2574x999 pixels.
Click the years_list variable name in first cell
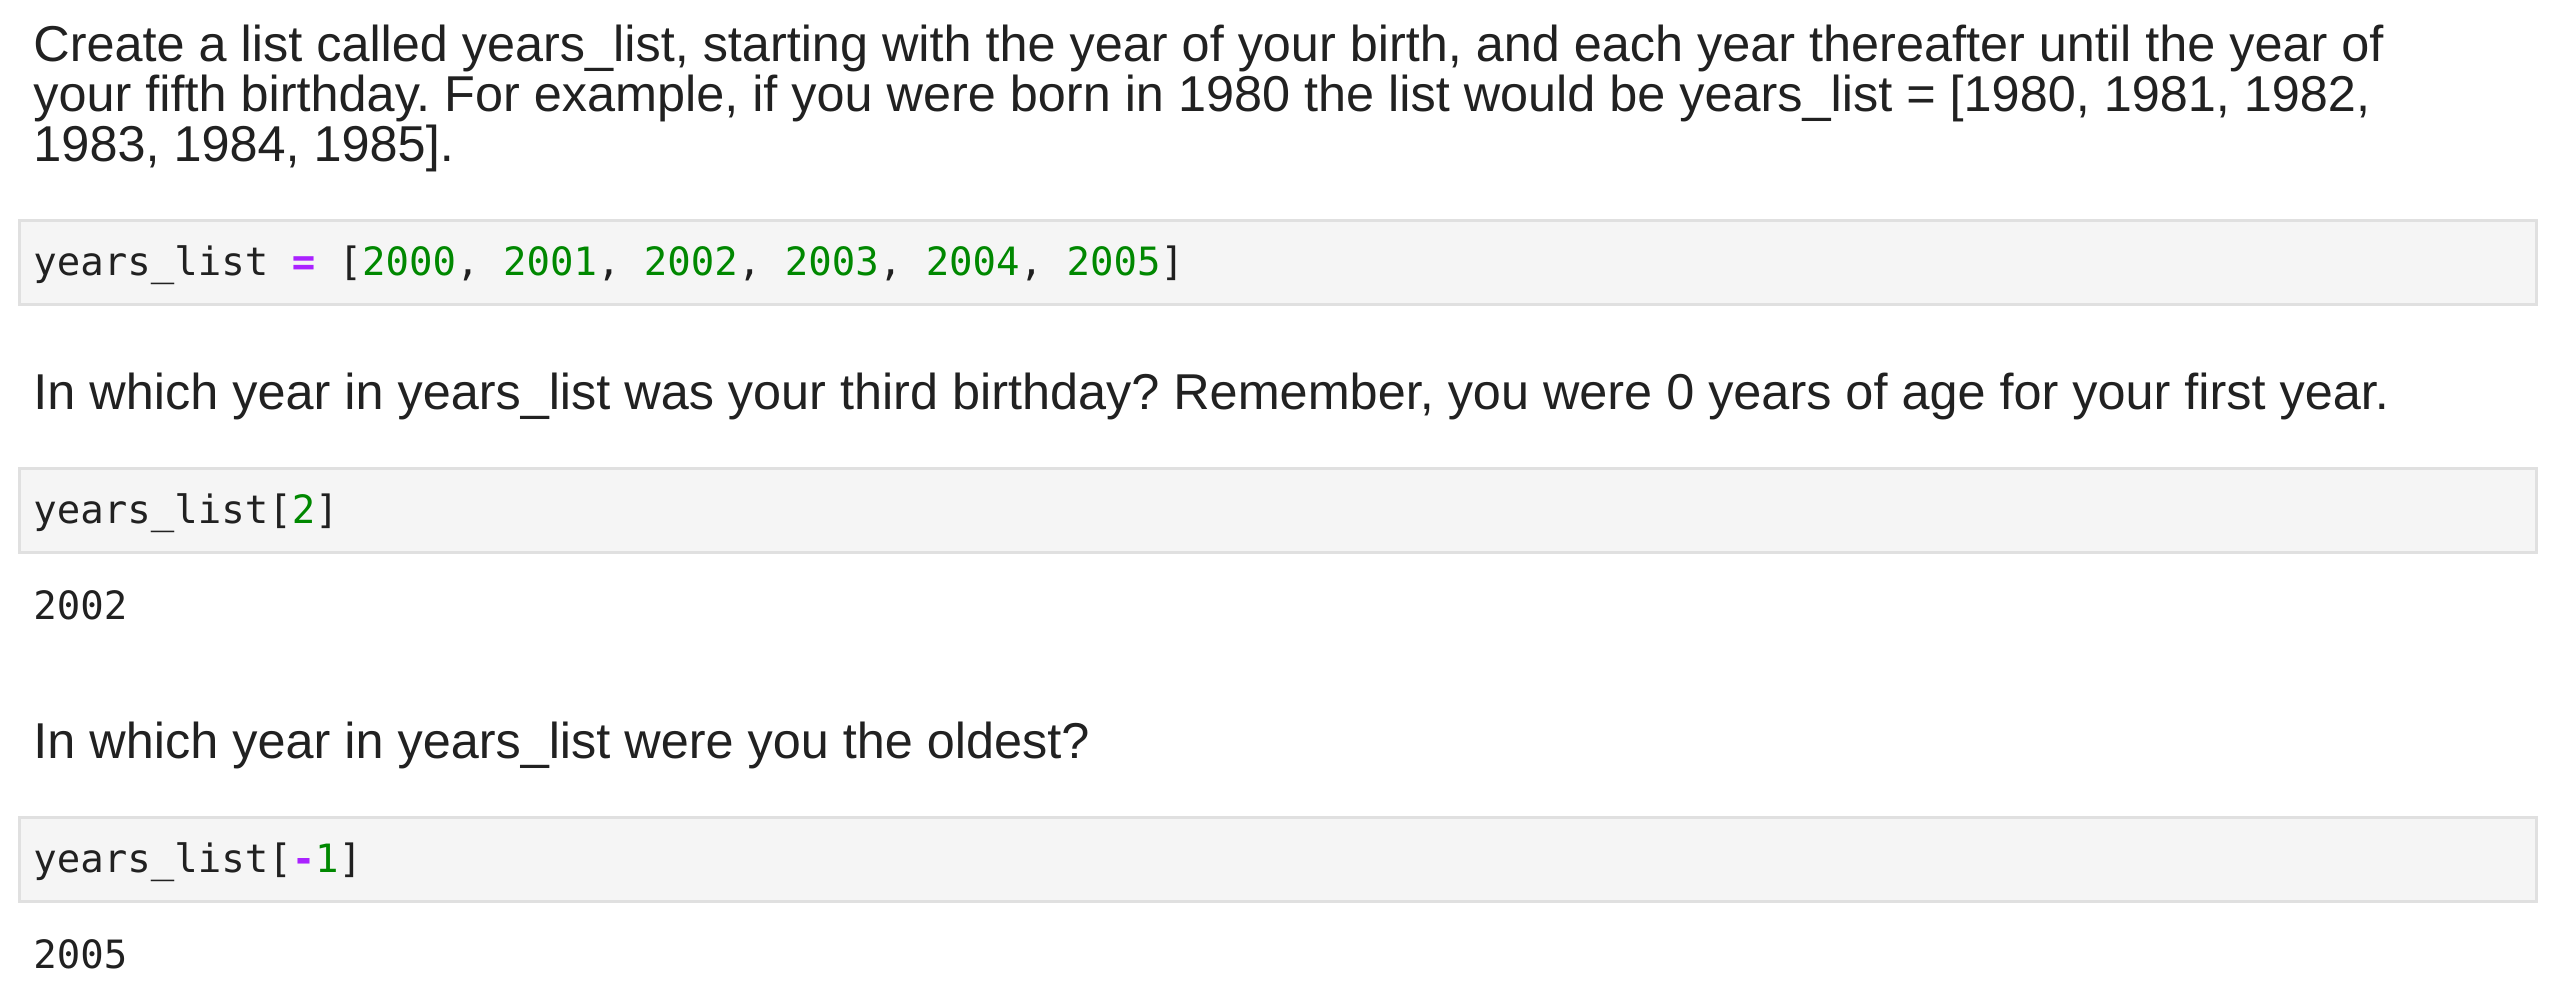click(x=151, y=262)
